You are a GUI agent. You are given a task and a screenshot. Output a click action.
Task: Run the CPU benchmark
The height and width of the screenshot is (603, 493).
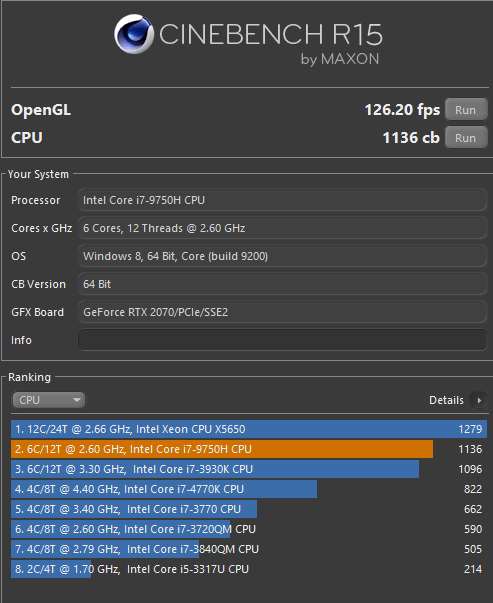point(466,138)
